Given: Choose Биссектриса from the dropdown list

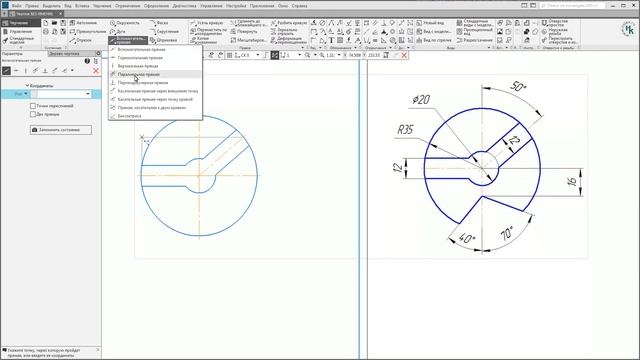Looking at the screenshot, I should [x=155, y=116].
